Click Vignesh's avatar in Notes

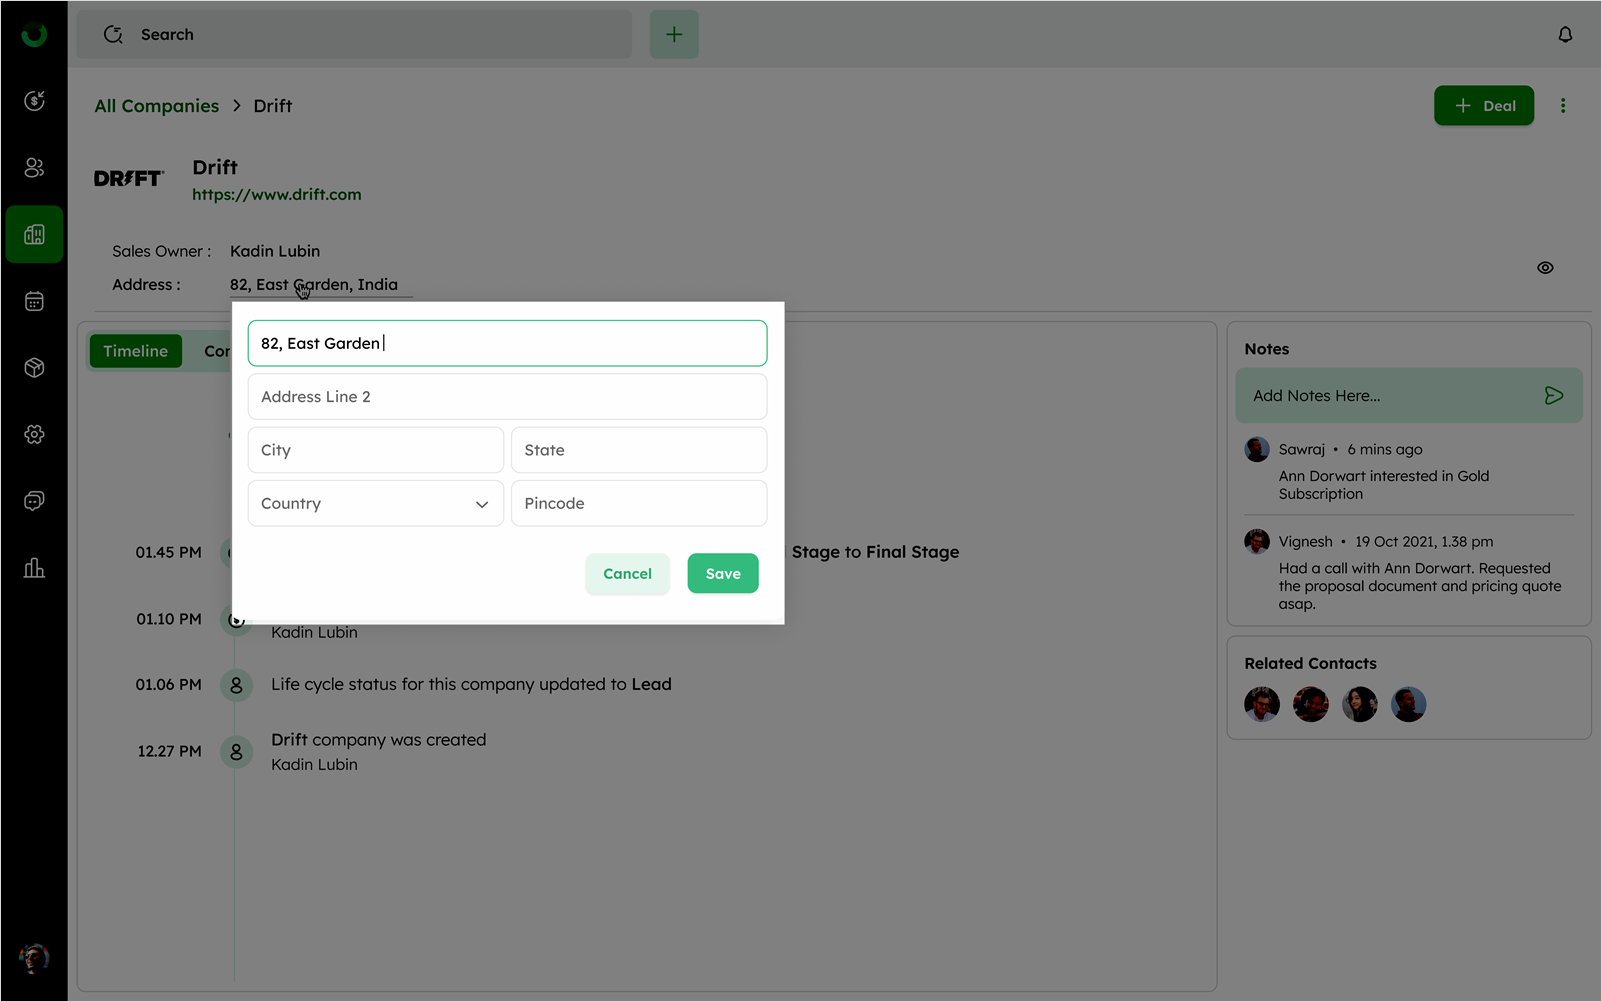pyautogui.click(x=1257, y=541)
